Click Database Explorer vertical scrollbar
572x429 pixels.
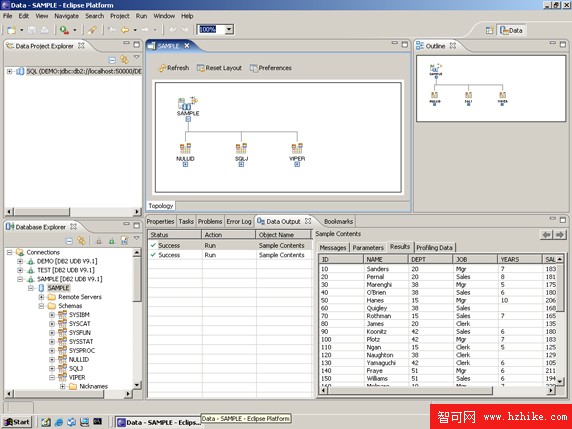(137, 279)
